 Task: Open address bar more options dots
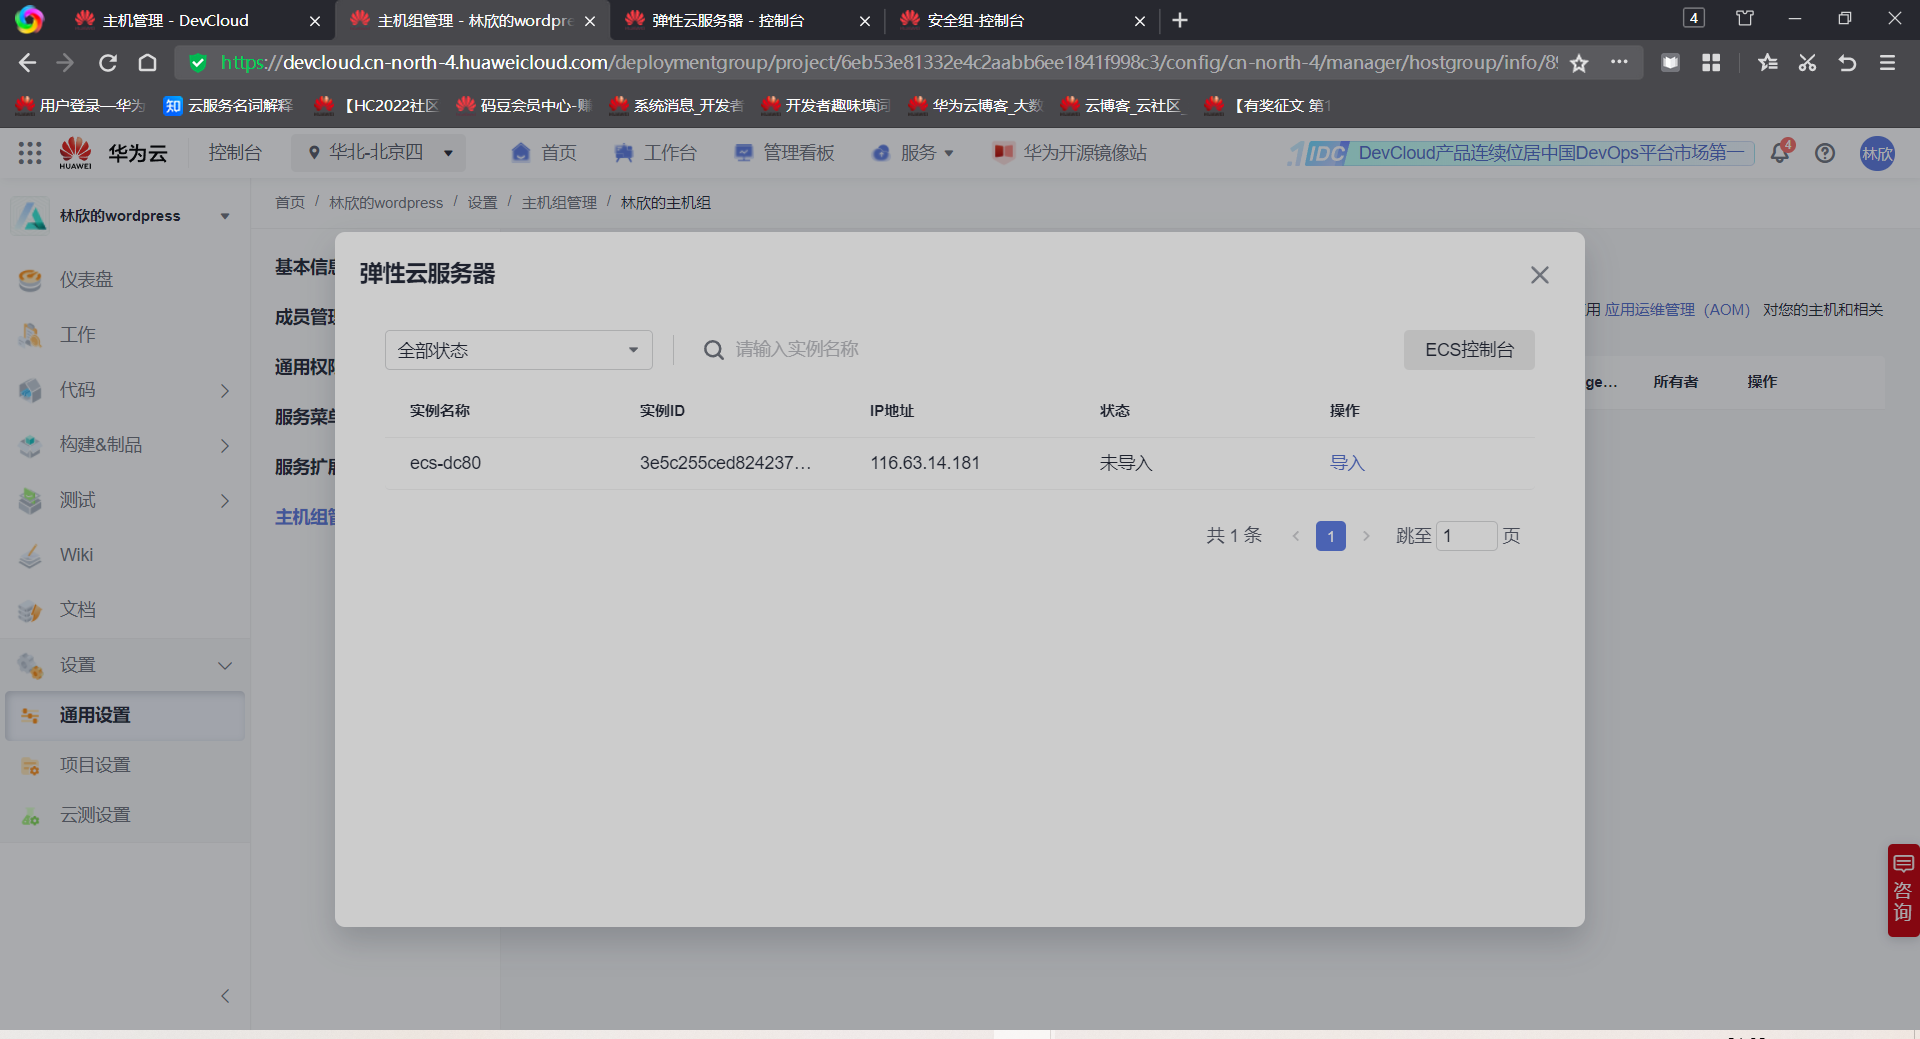click(1619, 62)
